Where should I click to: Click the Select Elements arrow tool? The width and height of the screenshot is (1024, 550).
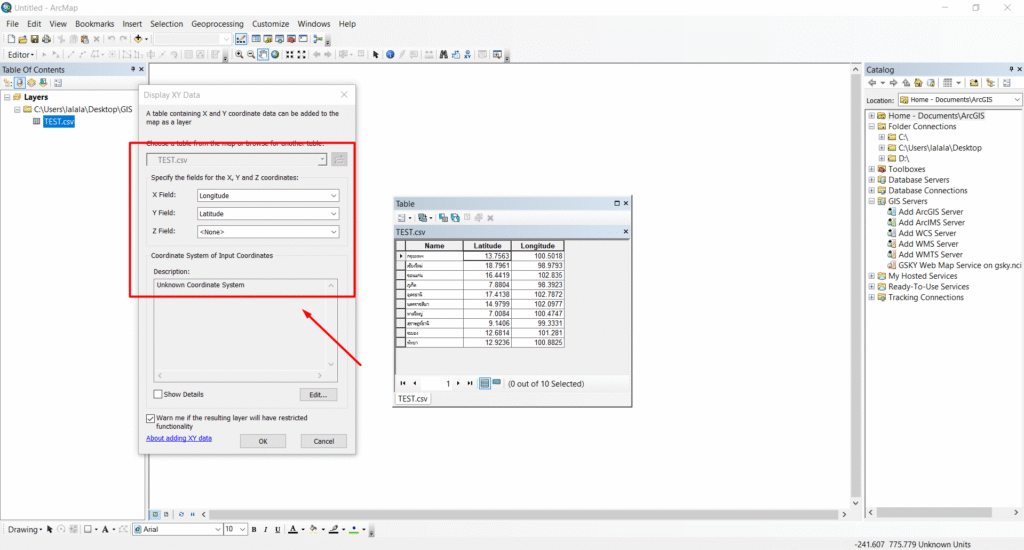(x=376, y=55)
